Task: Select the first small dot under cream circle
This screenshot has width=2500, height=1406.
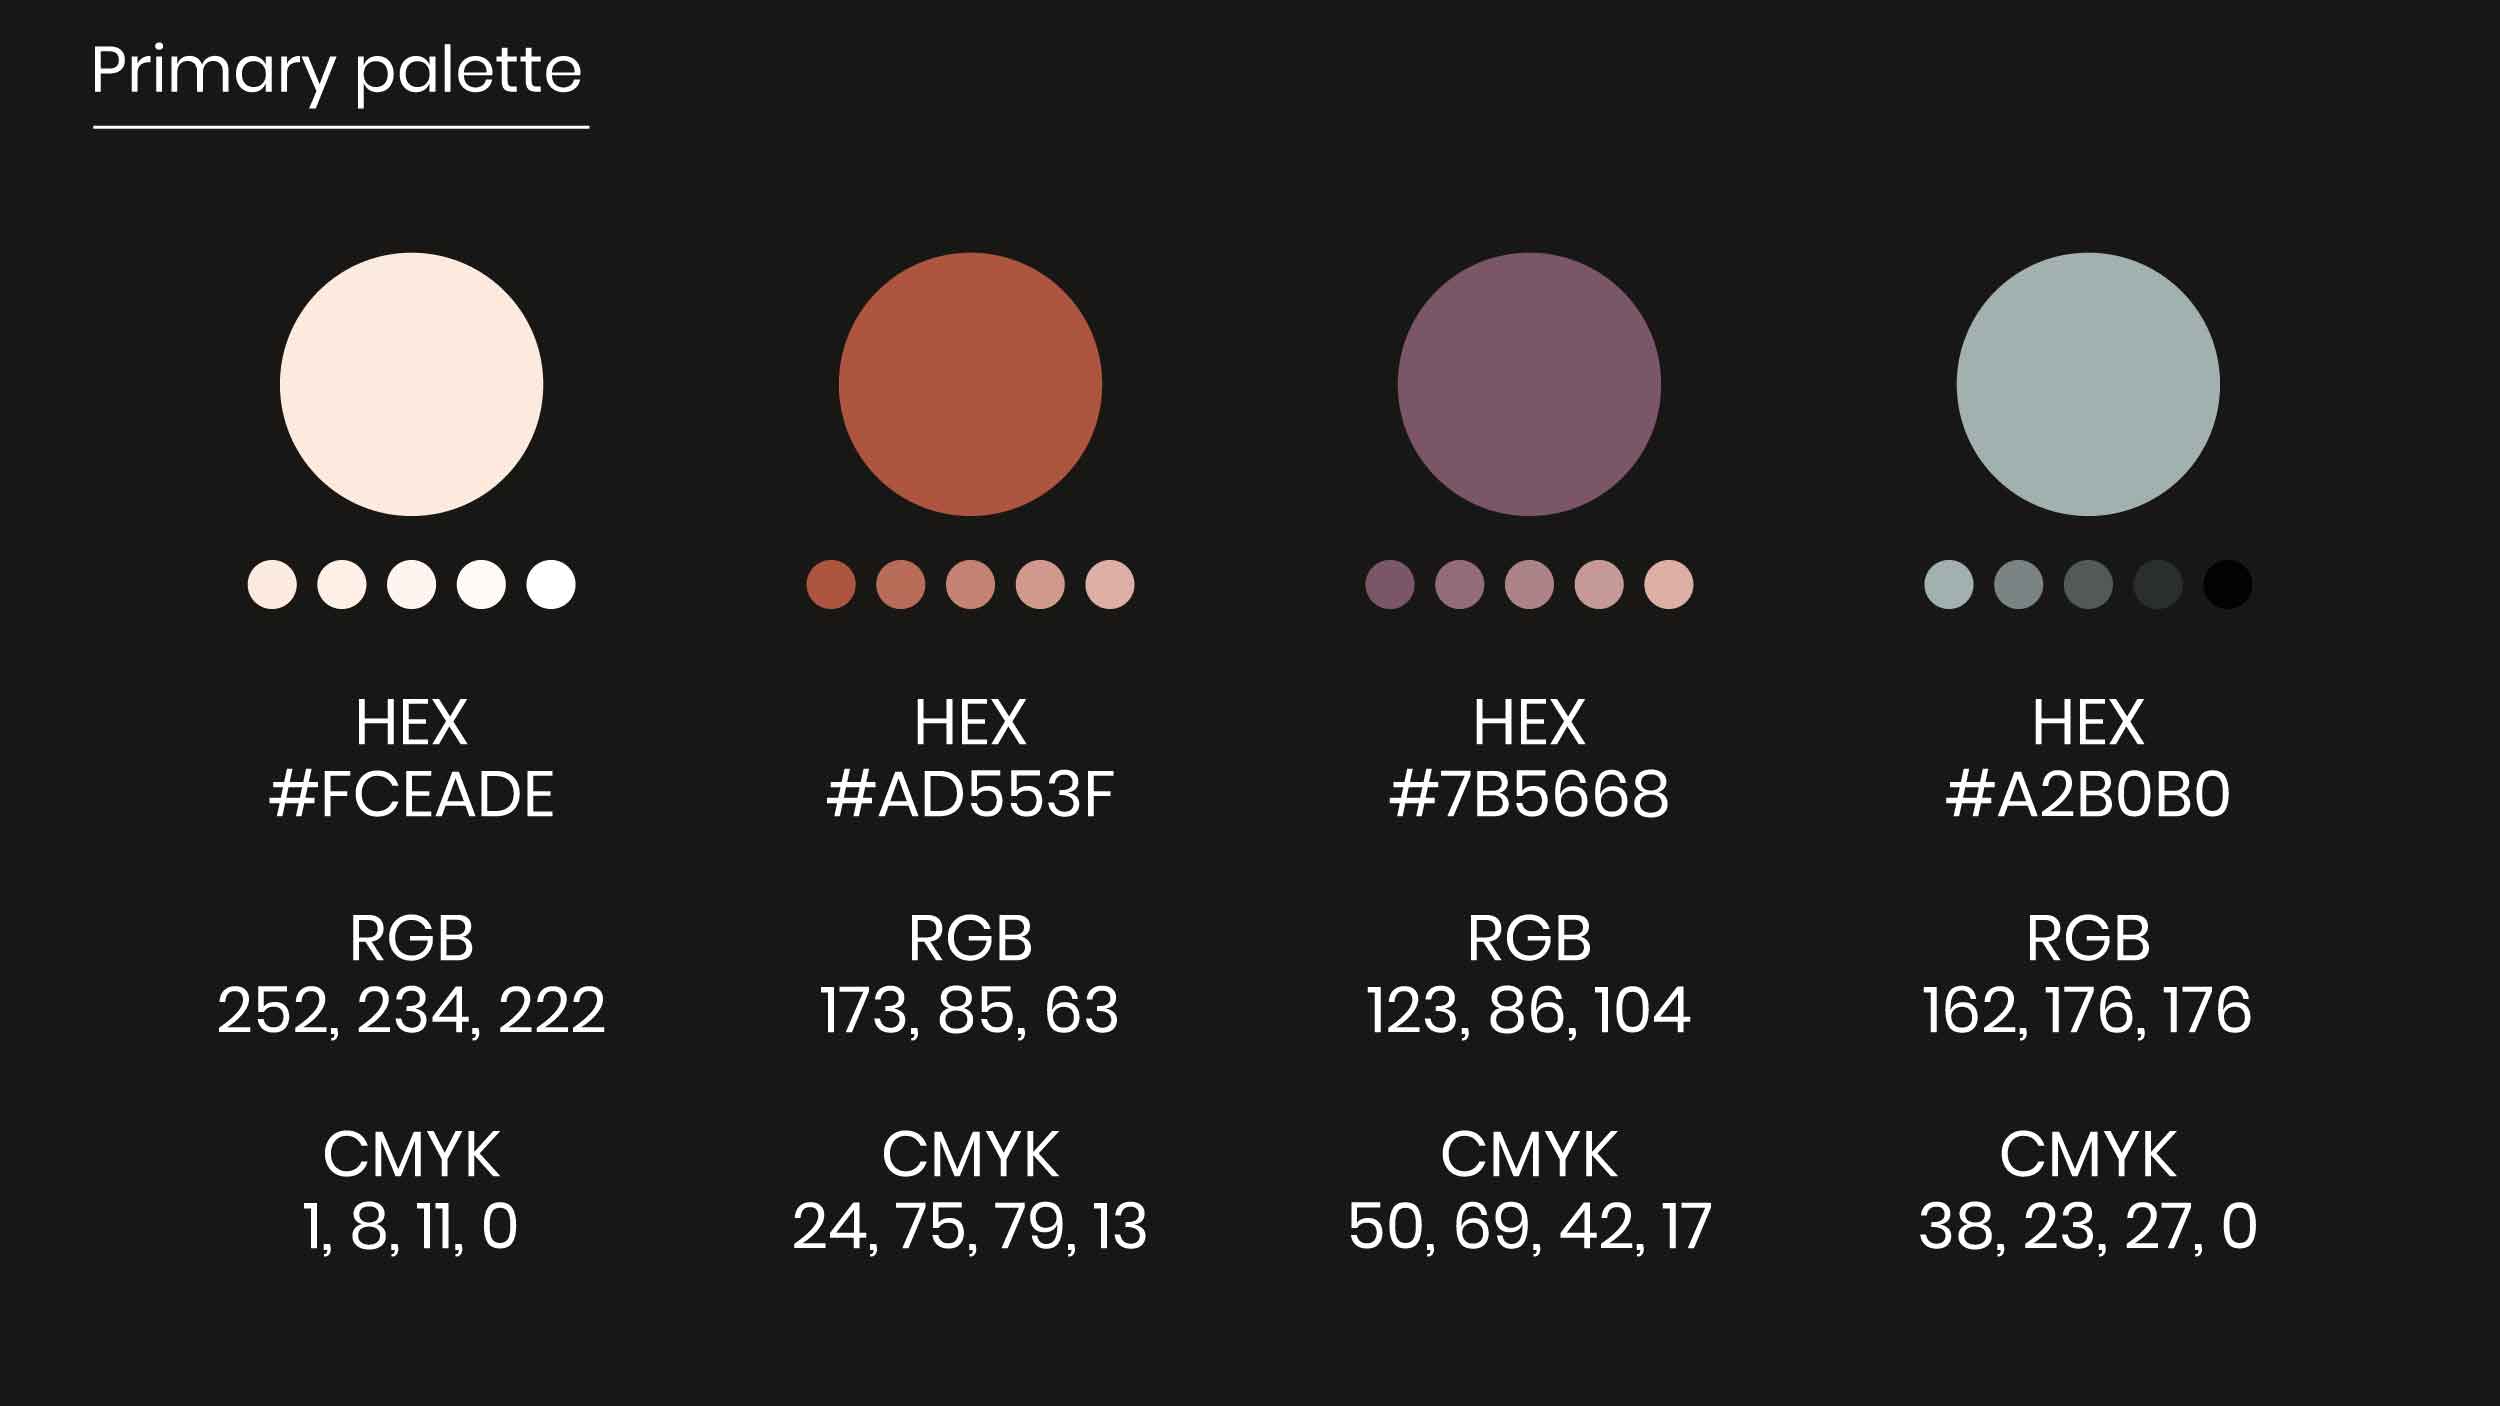Action: [x=272, y=584]
